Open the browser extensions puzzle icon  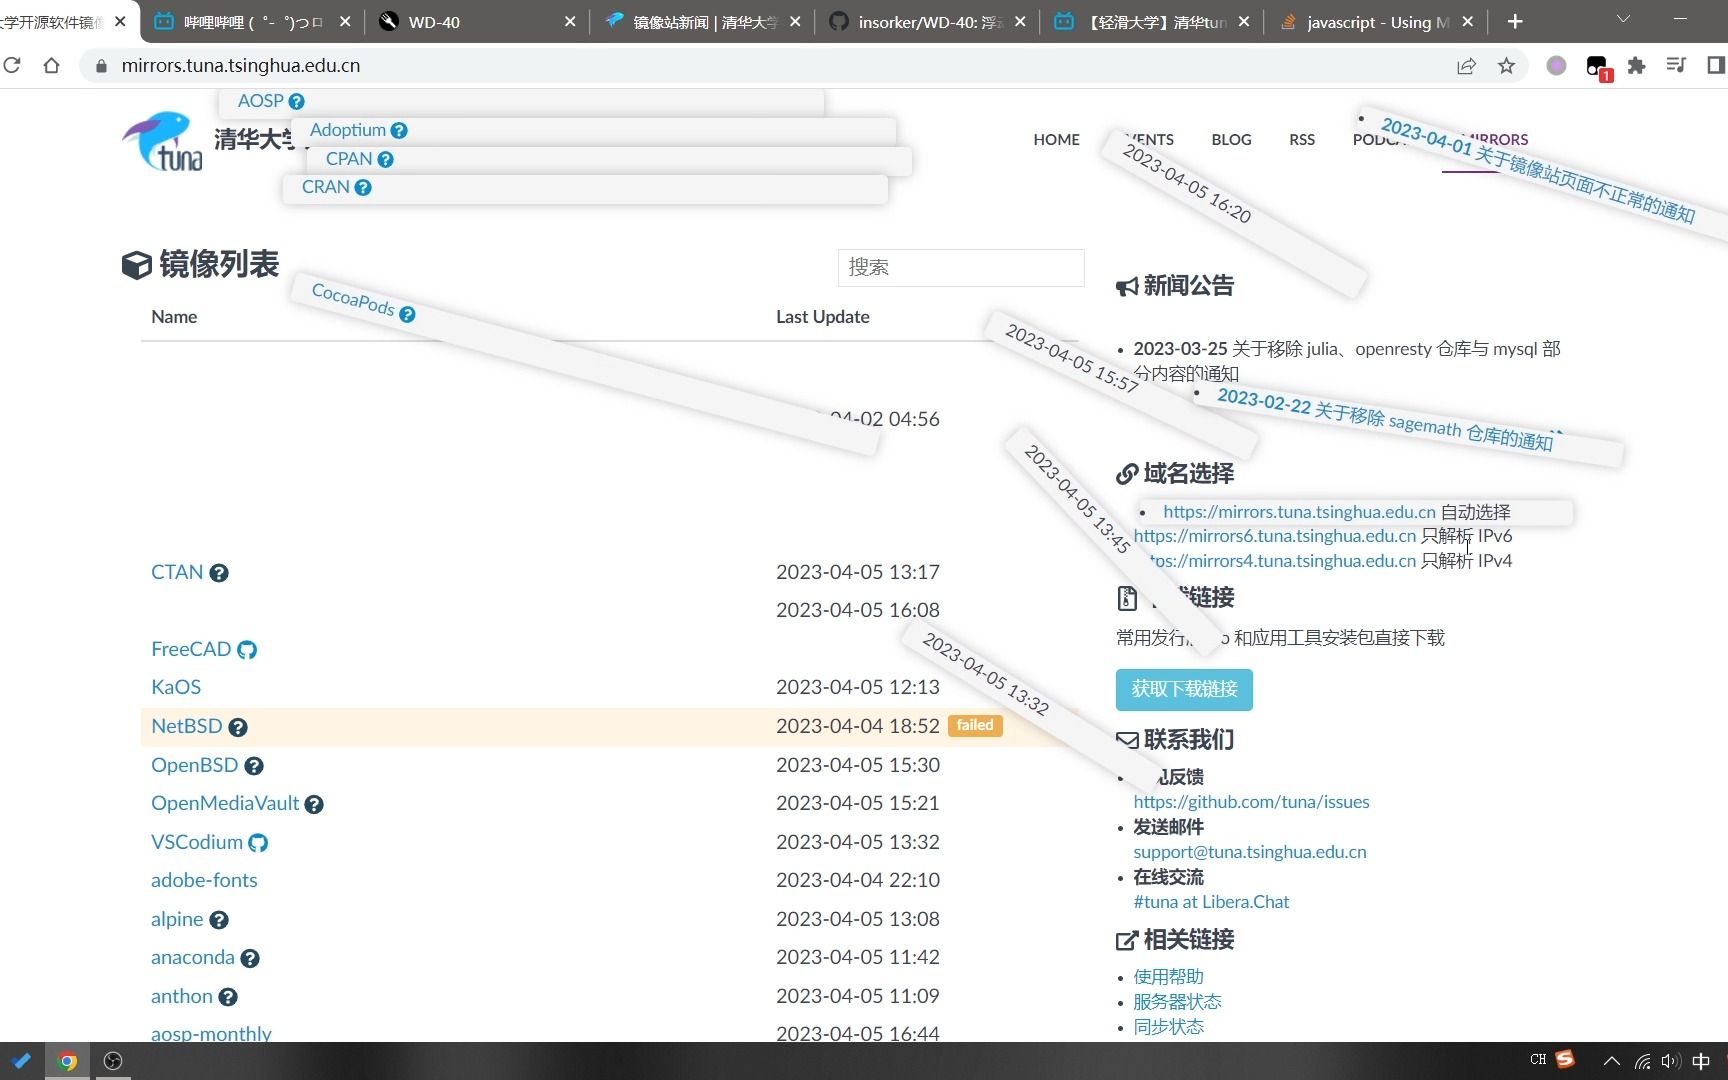(1636, 66)
